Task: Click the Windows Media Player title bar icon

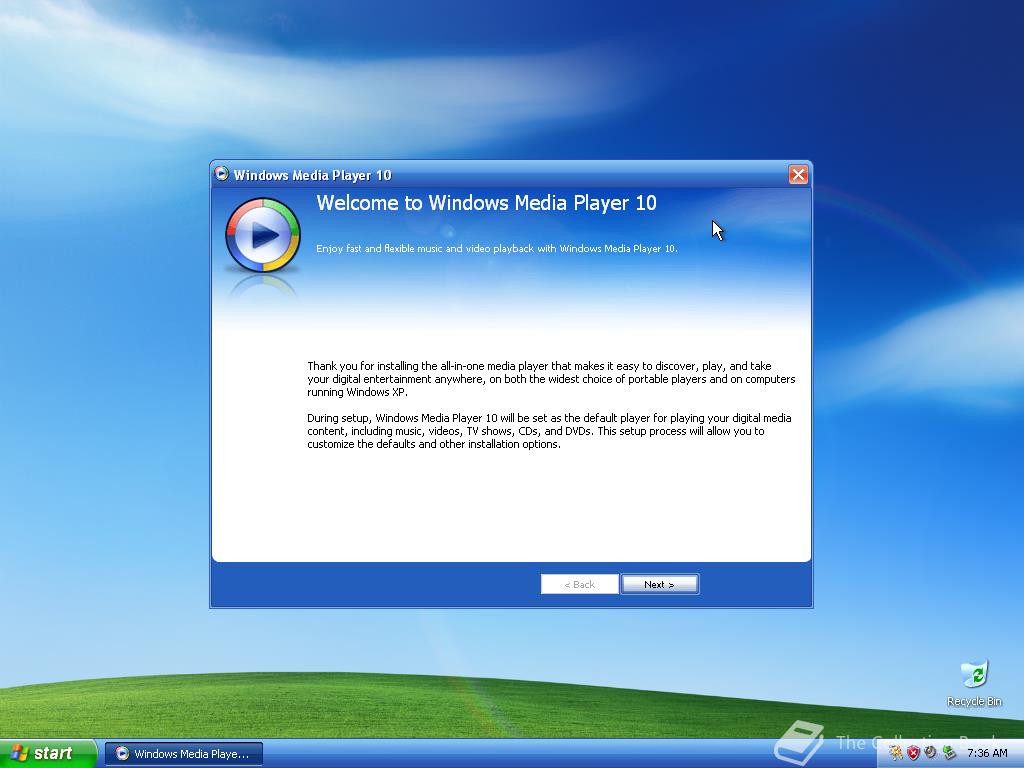Action: coord(221,174)
